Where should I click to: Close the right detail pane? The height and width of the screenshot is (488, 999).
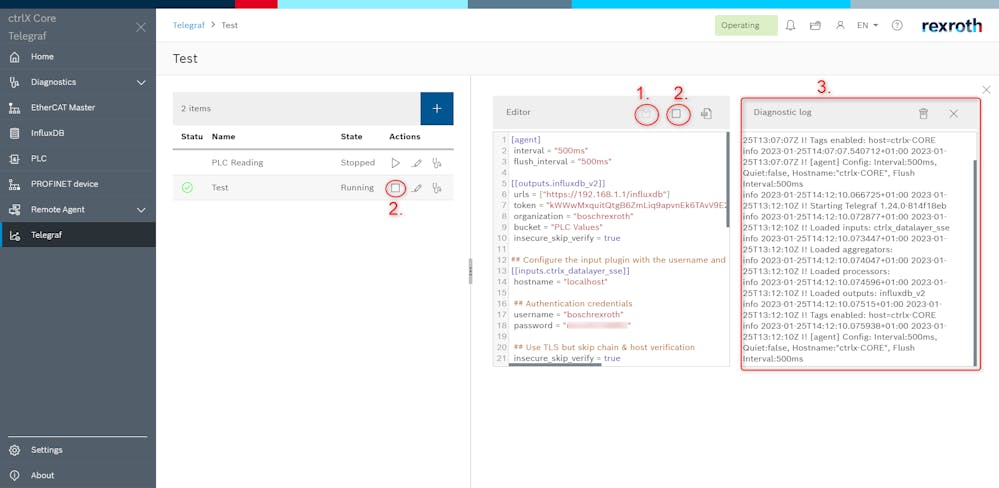986,90
